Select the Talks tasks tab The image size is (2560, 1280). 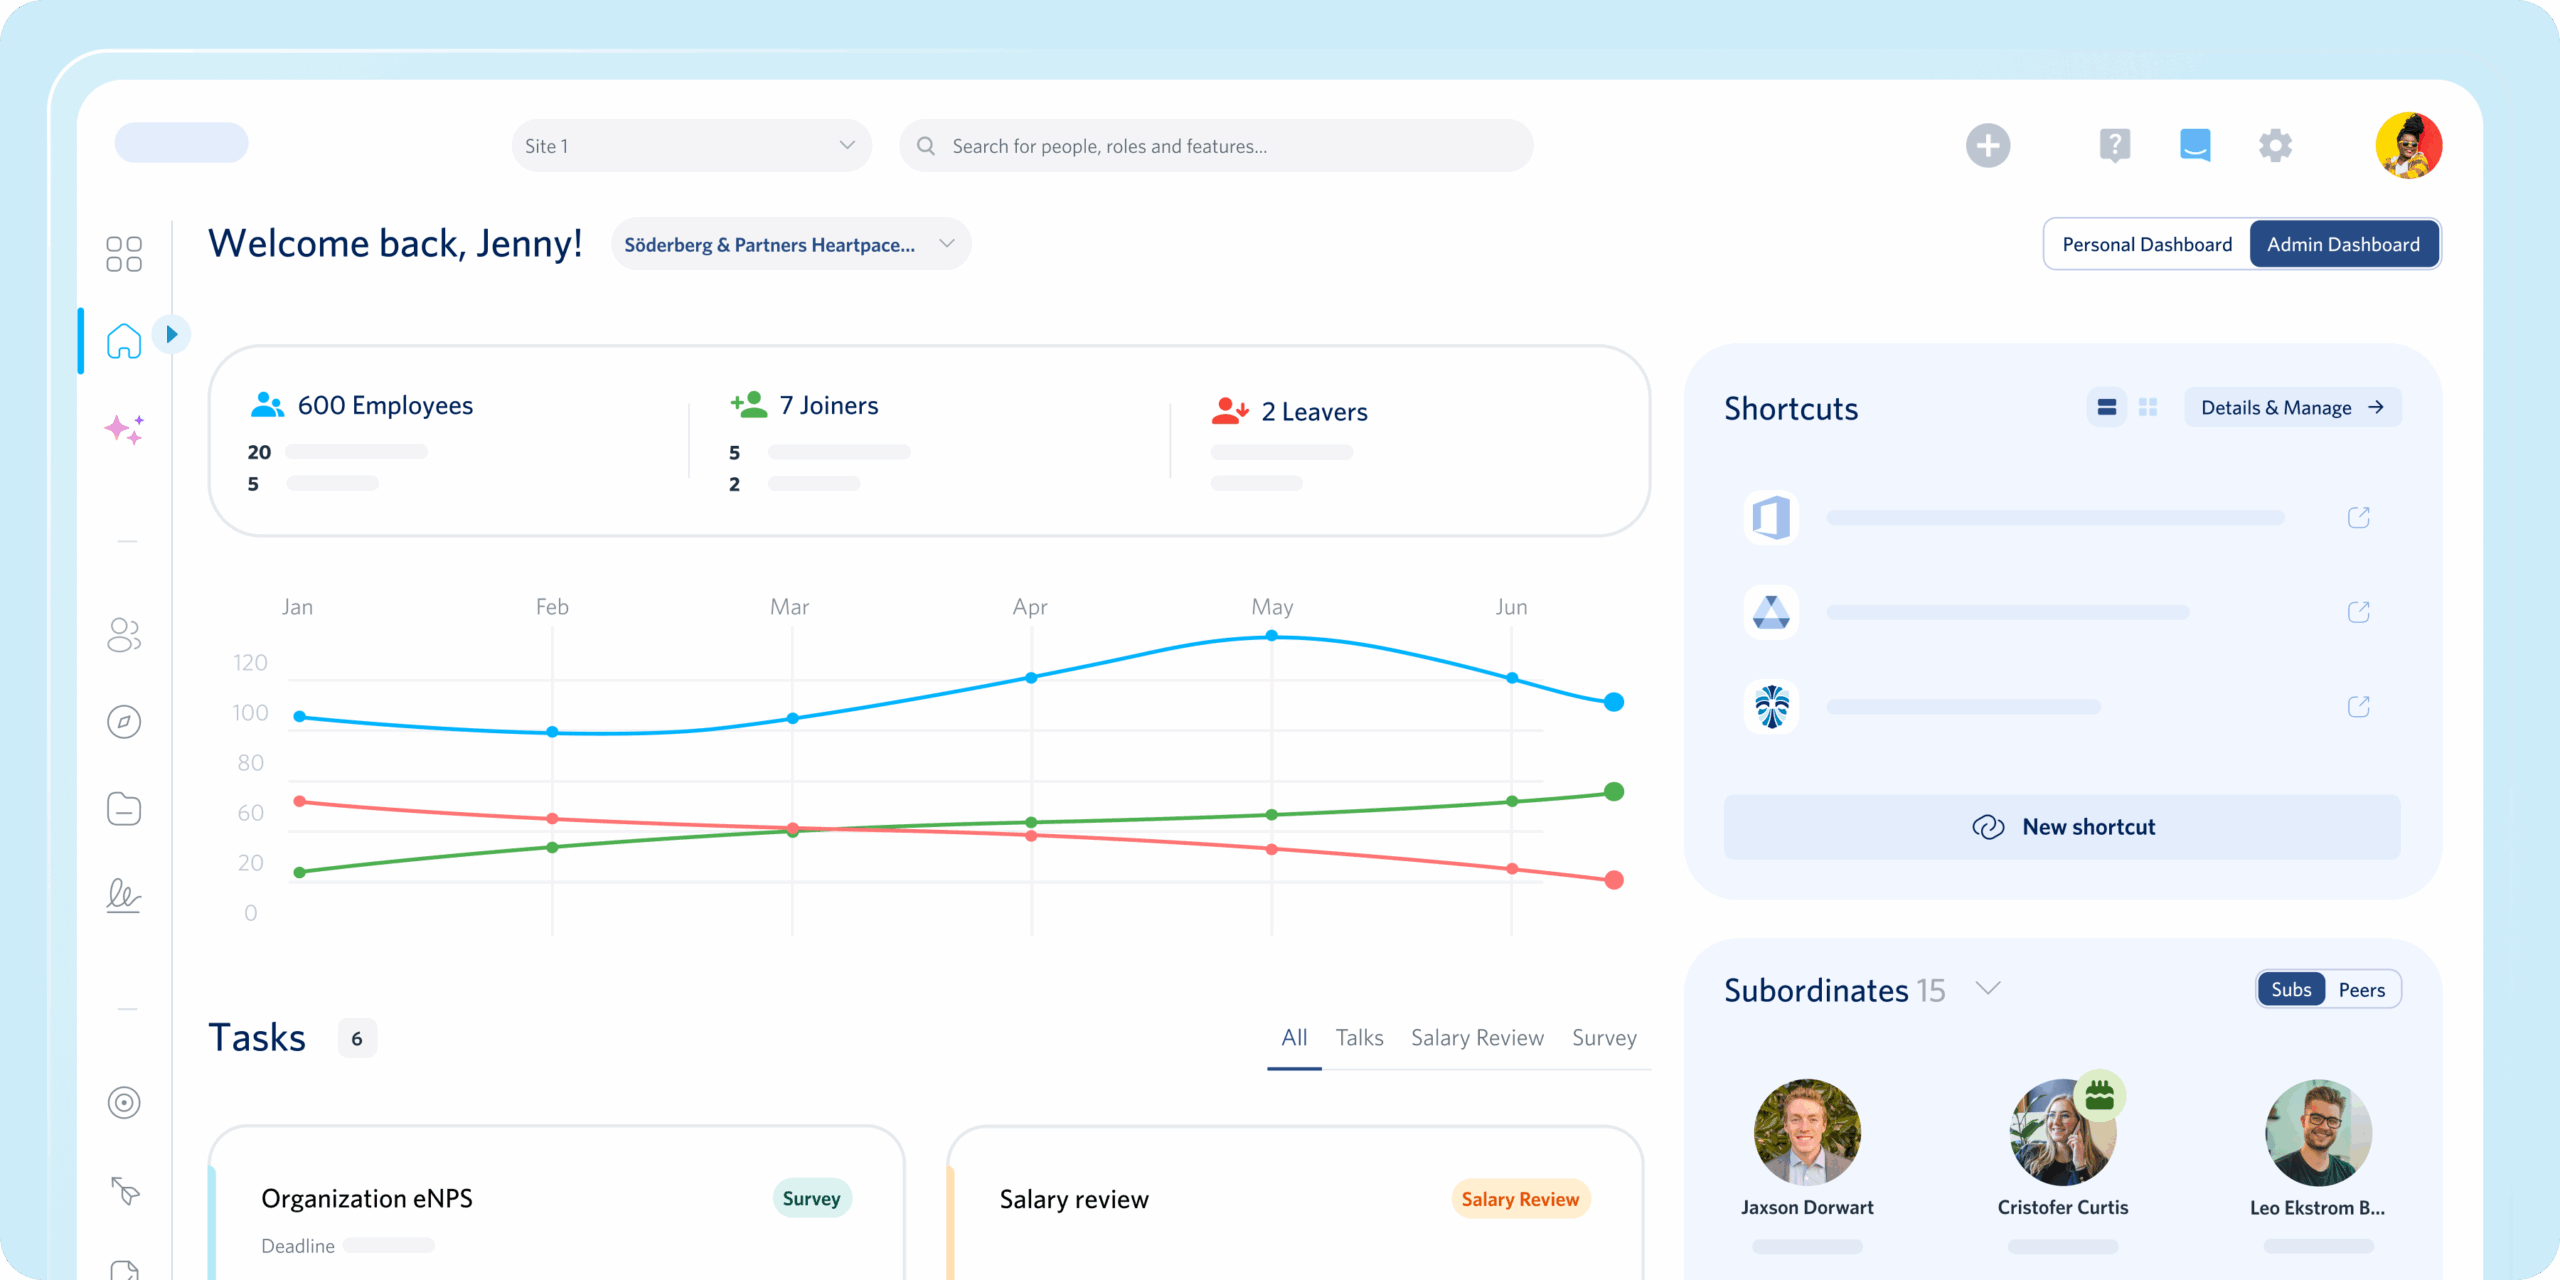point(1359,1038)
